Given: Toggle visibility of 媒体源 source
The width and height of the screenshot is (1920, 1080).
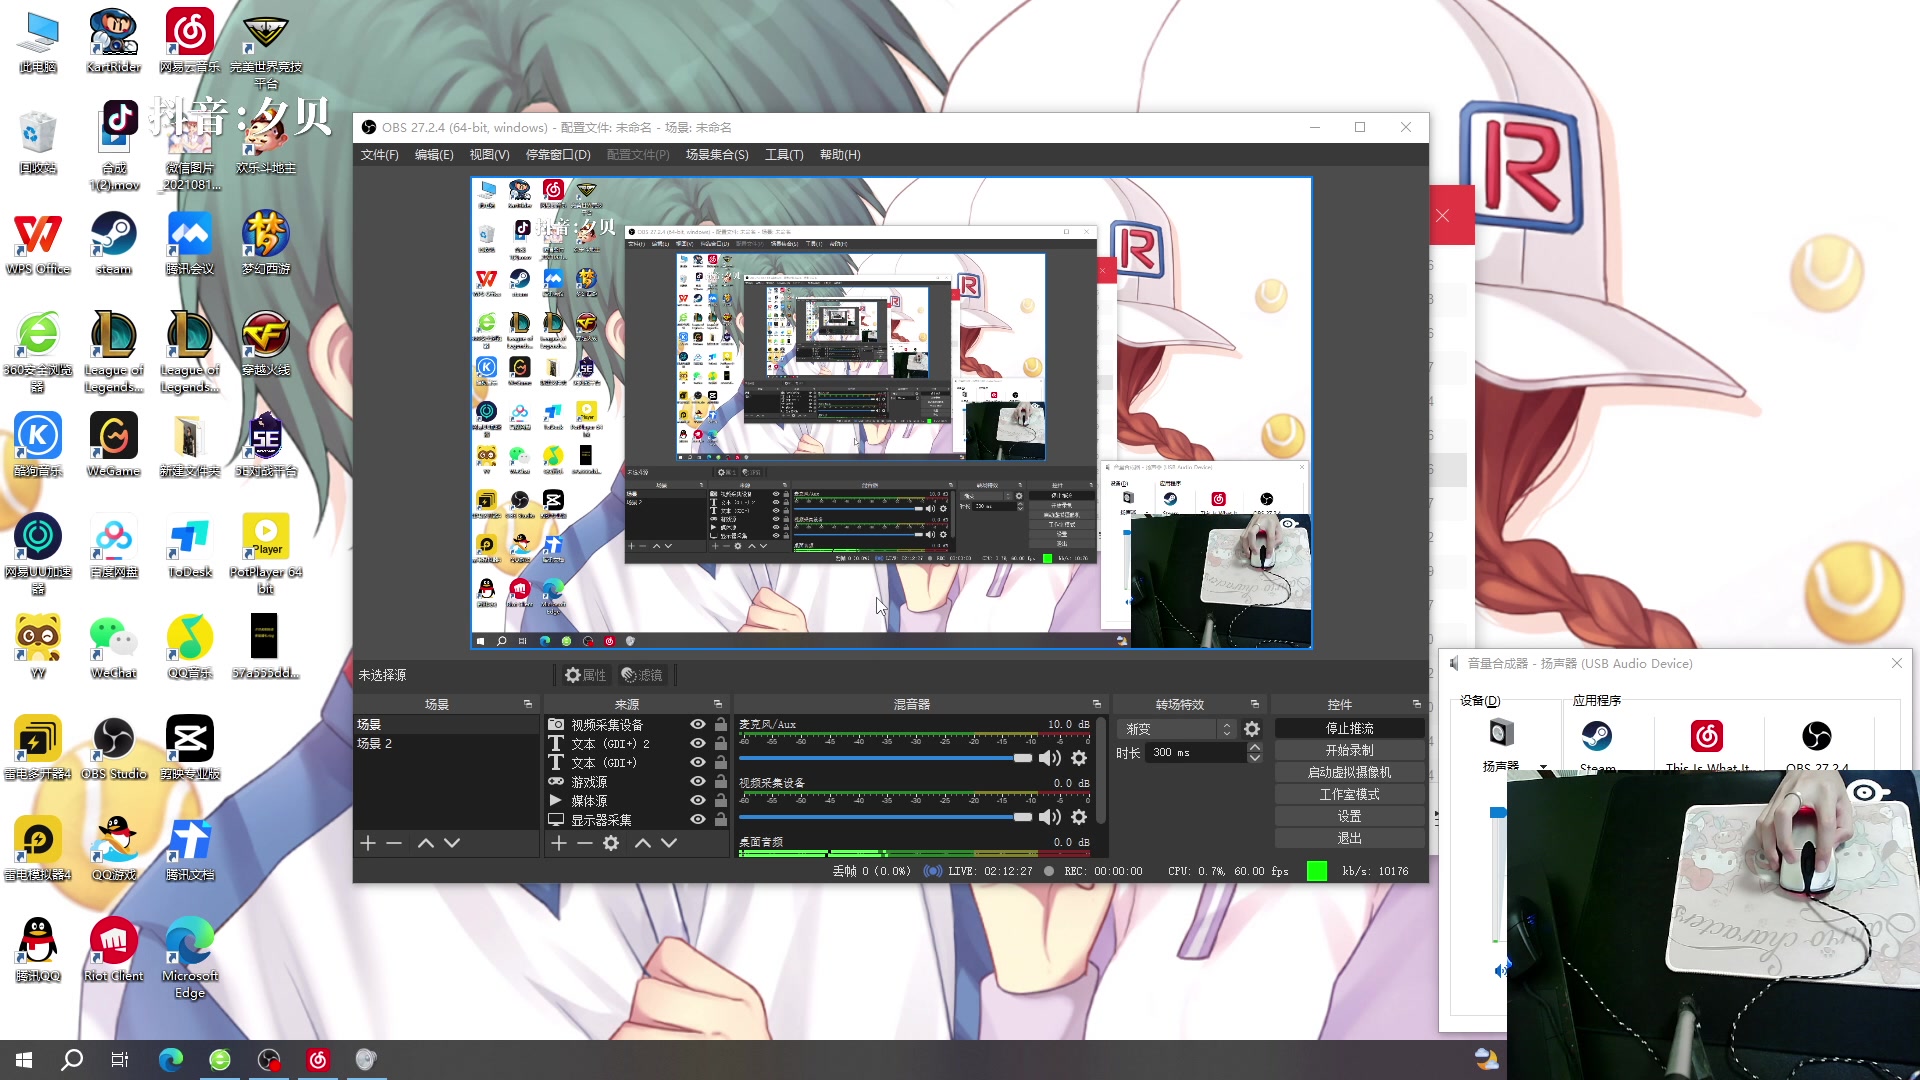Looking at the screenshot, I should (x=698, y=800).
